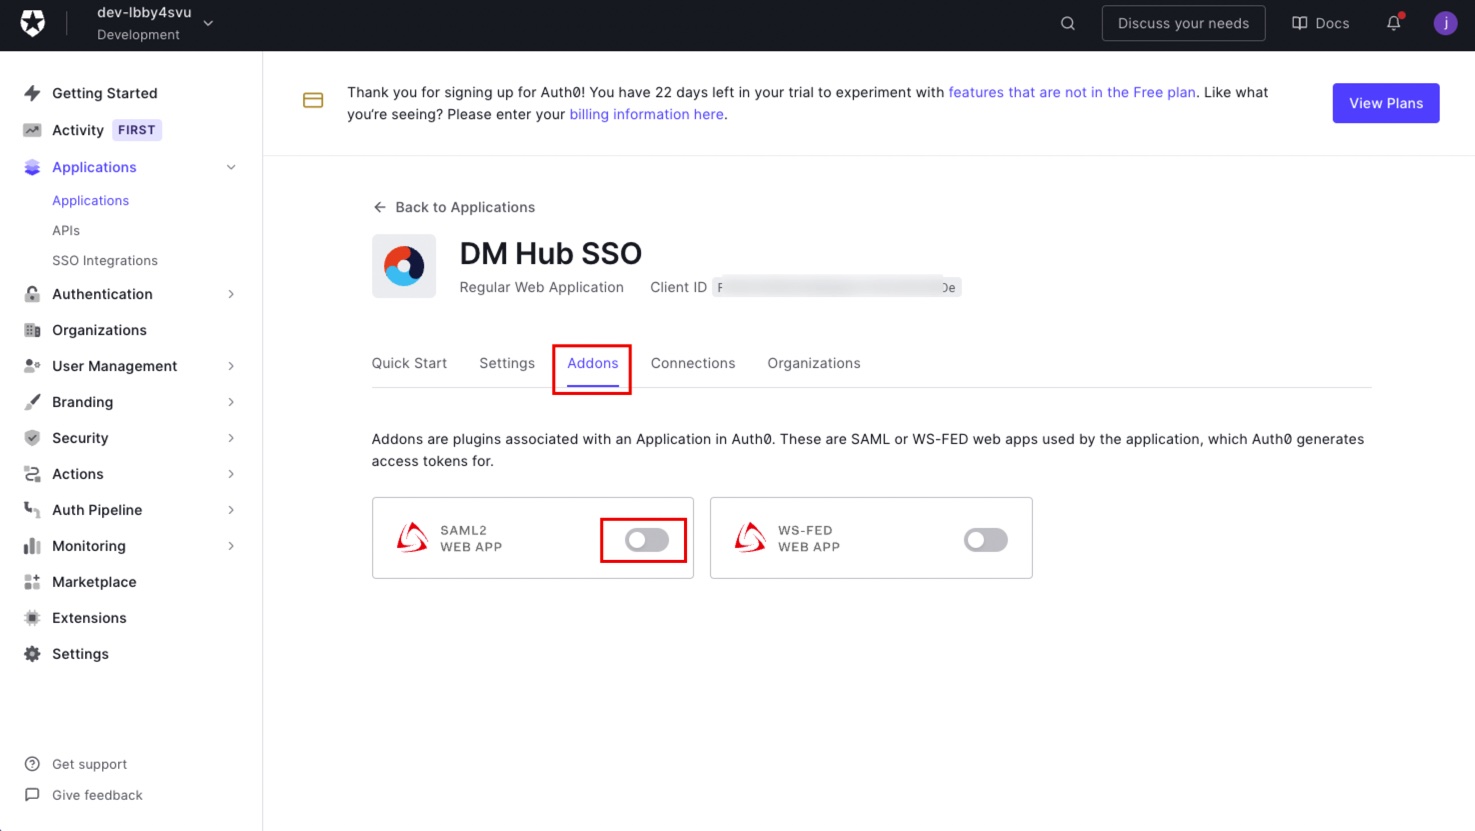Open Give feedback link text

click(97, 795)
